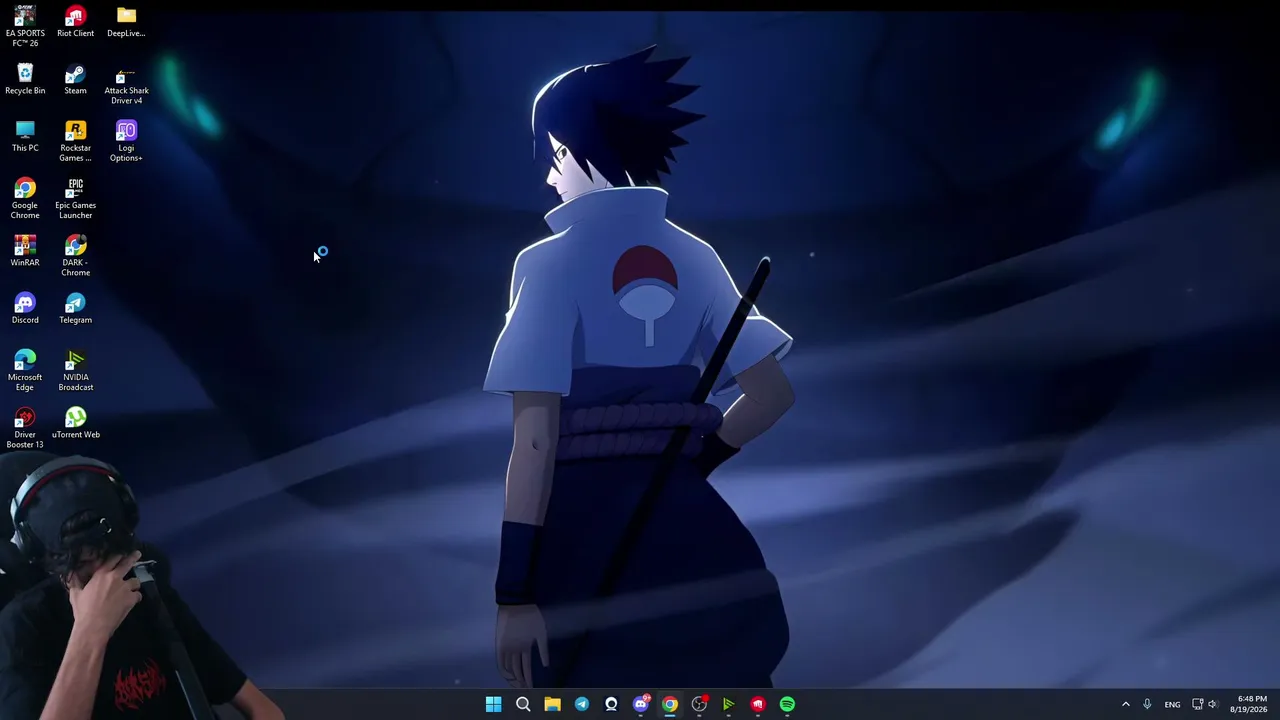This screenshot has width=1280, height=720.
Task: Select the DARK - Chrome desktop shortcut
Action: [x=75, y=256]
